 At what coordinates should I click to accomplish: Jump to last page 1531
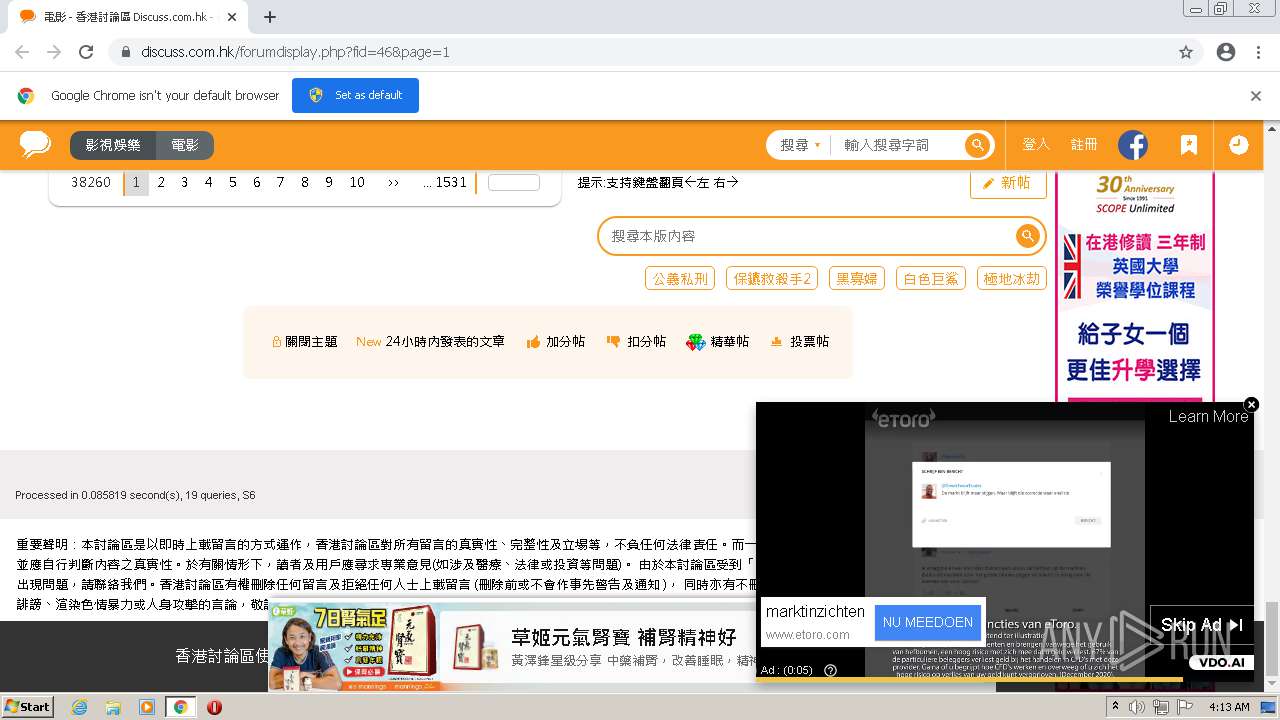click(445, 183)
